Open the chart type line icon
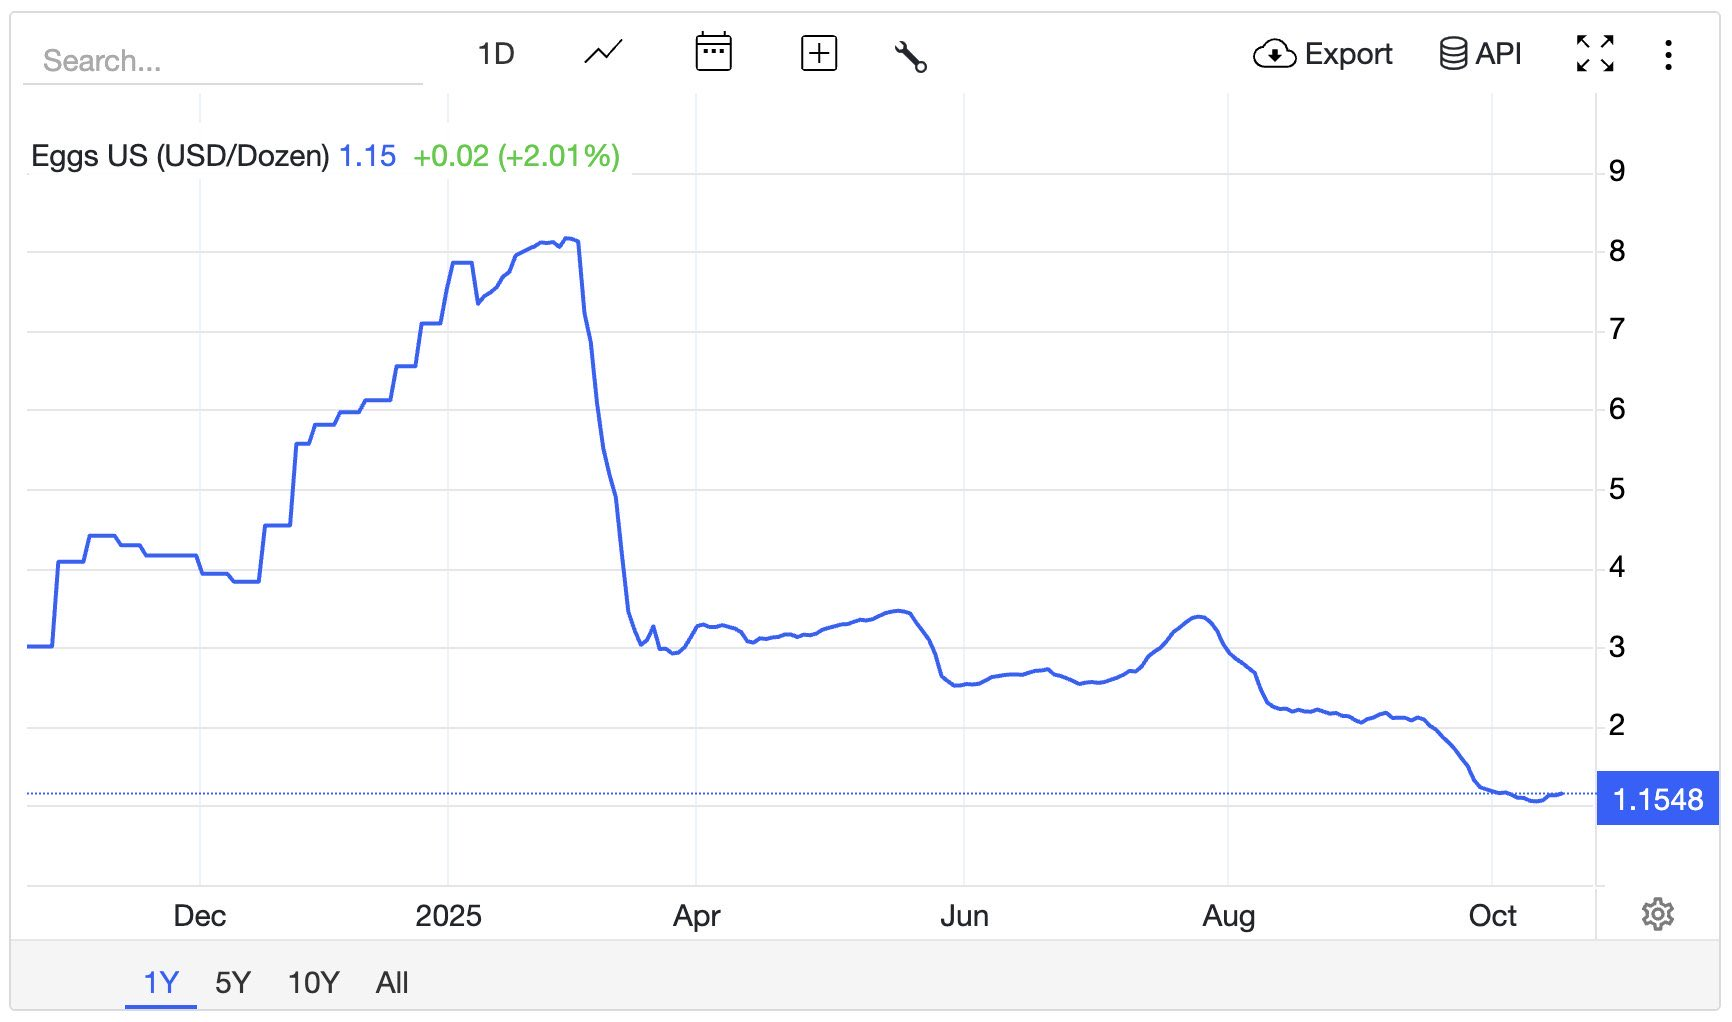This screenshot has height=1022, width=1732. point(603,53)
